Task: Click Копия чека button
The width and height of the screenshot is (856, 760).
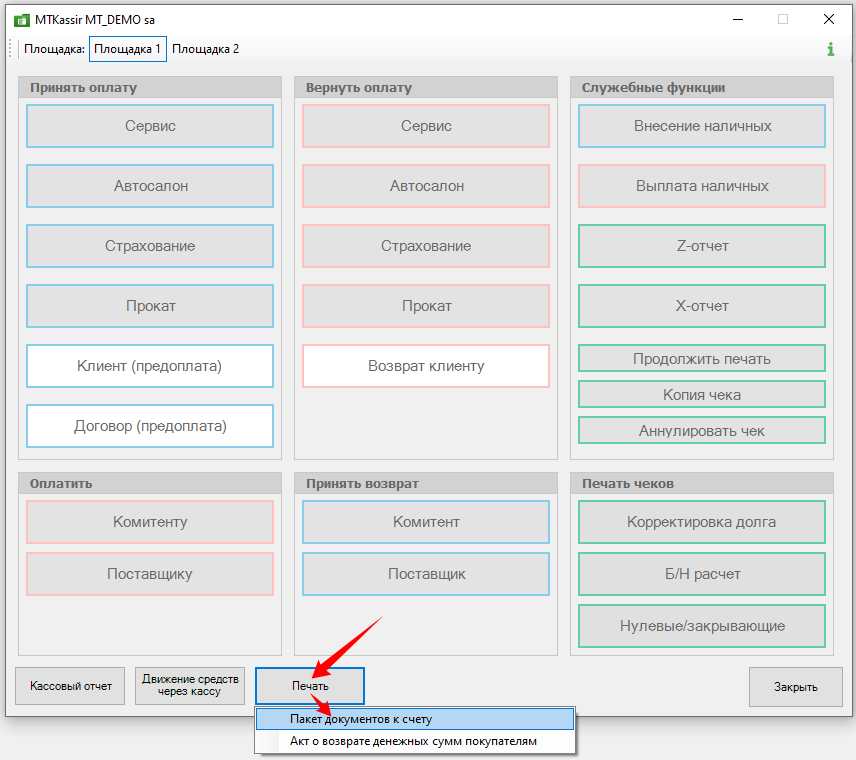Action: [702, 395]
